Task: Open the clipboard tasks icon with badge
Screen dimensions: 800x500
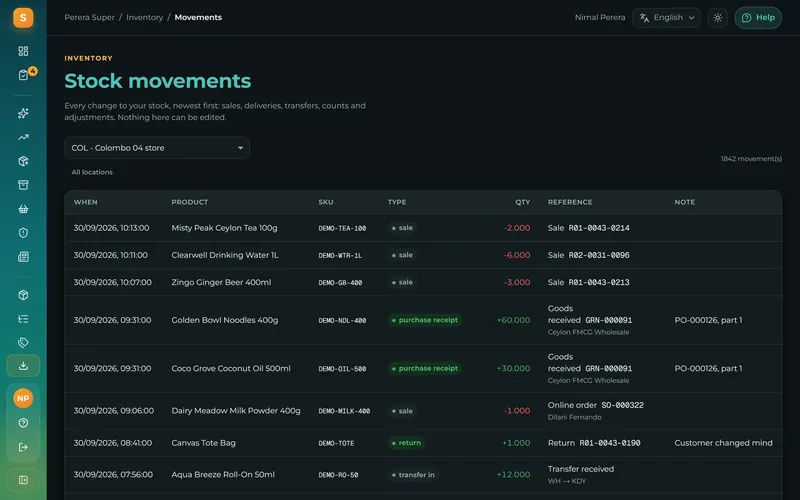Action: (x=23, y=75)
